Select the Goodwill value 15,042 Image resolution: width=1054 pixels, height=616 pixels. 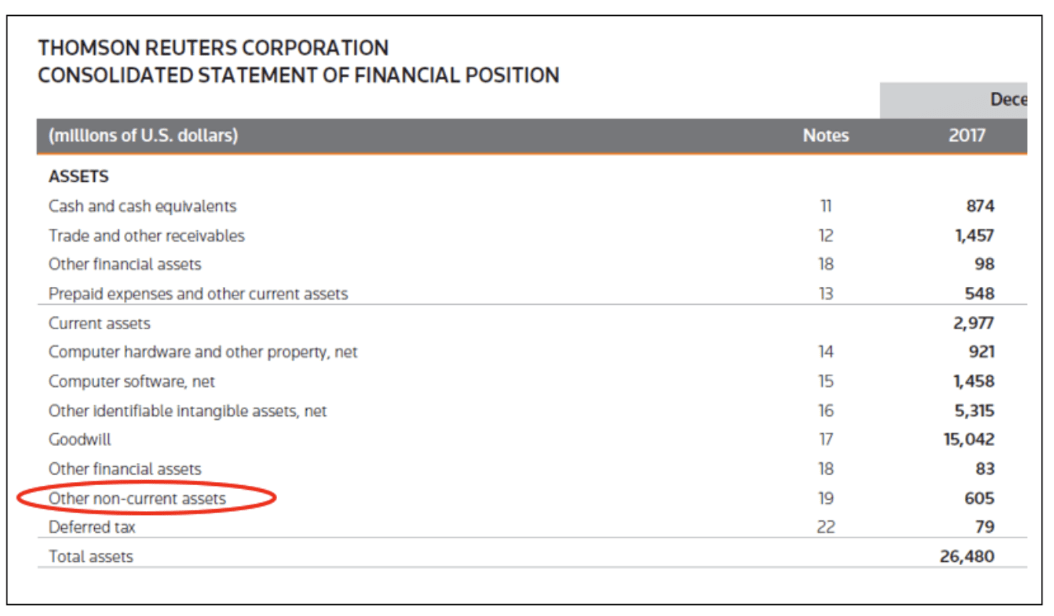(x=969, y=439)
